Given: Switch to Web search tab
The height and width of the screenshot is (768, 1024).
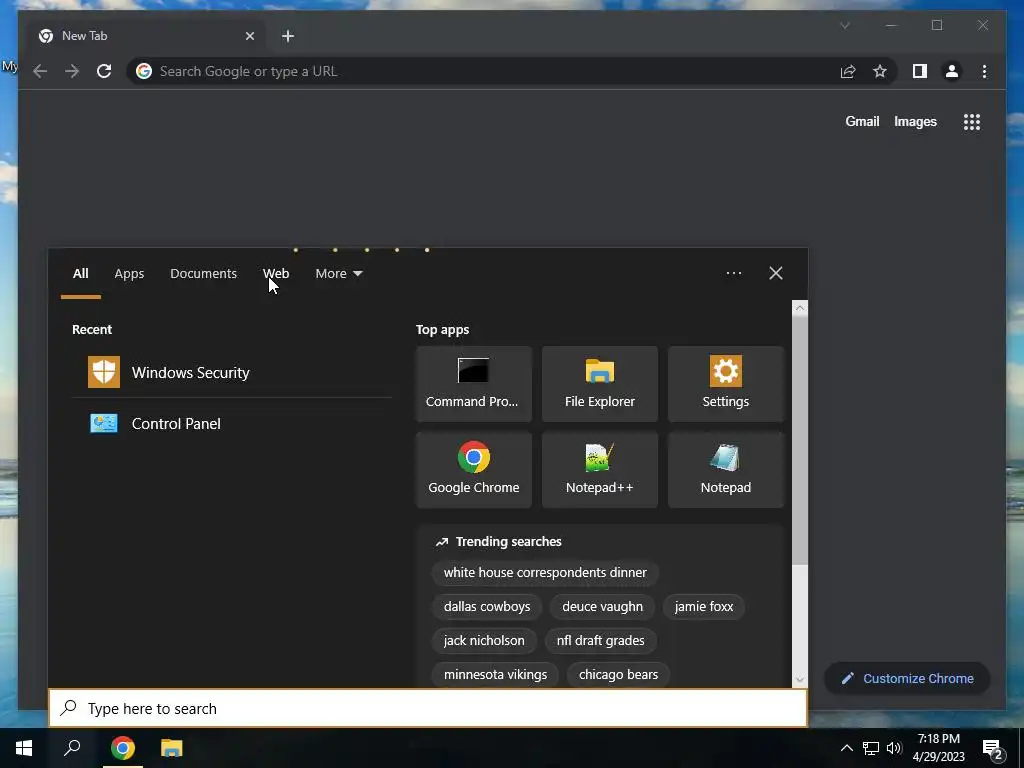Looking at the screenshot, I should [276, 274].
